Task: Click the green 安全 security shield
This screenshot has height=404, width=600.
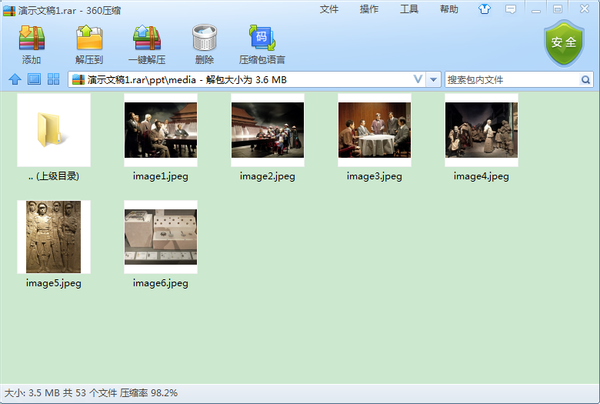Action: tap(564, 43)
